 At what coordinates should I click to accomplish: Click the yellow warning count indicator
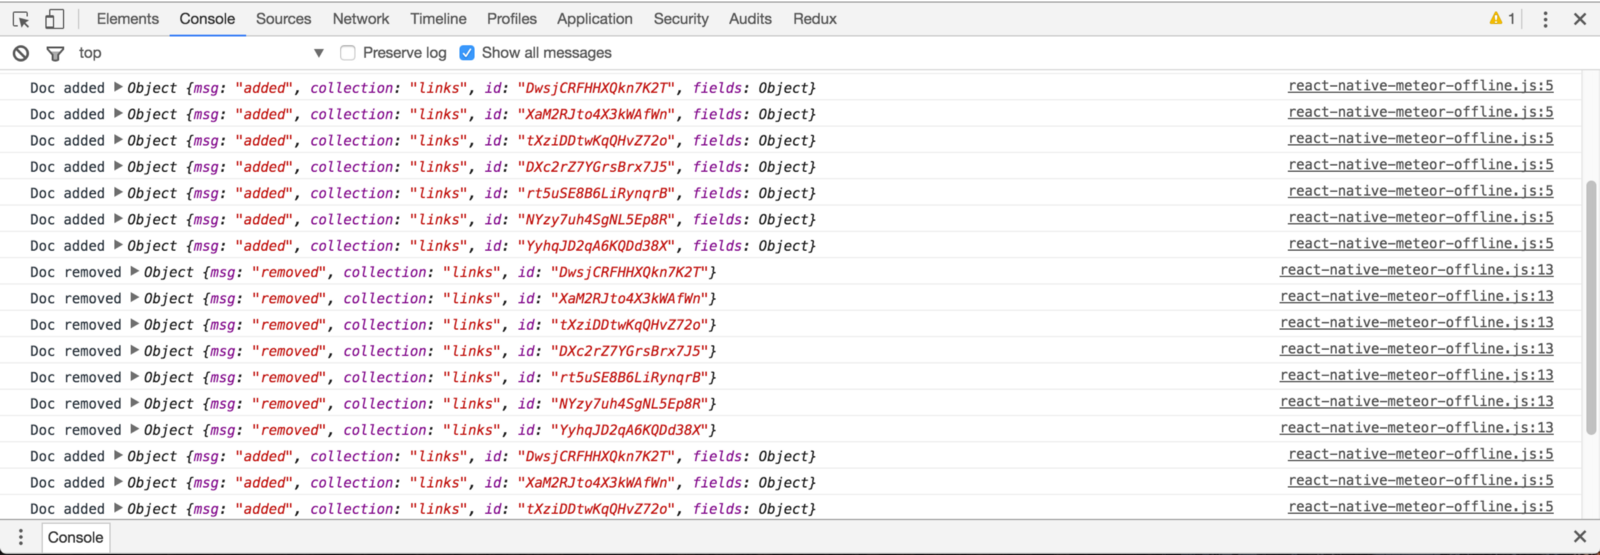coord(1502,19)
